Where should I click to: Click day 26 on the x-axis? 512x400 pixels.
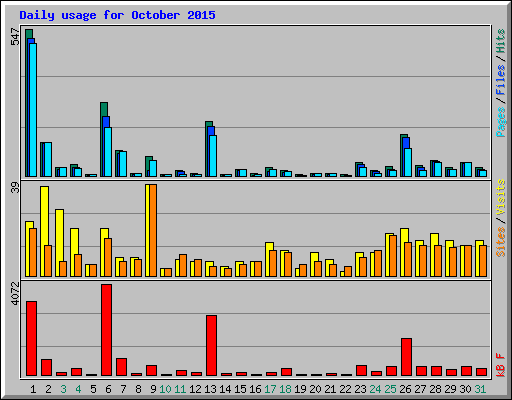405,389
